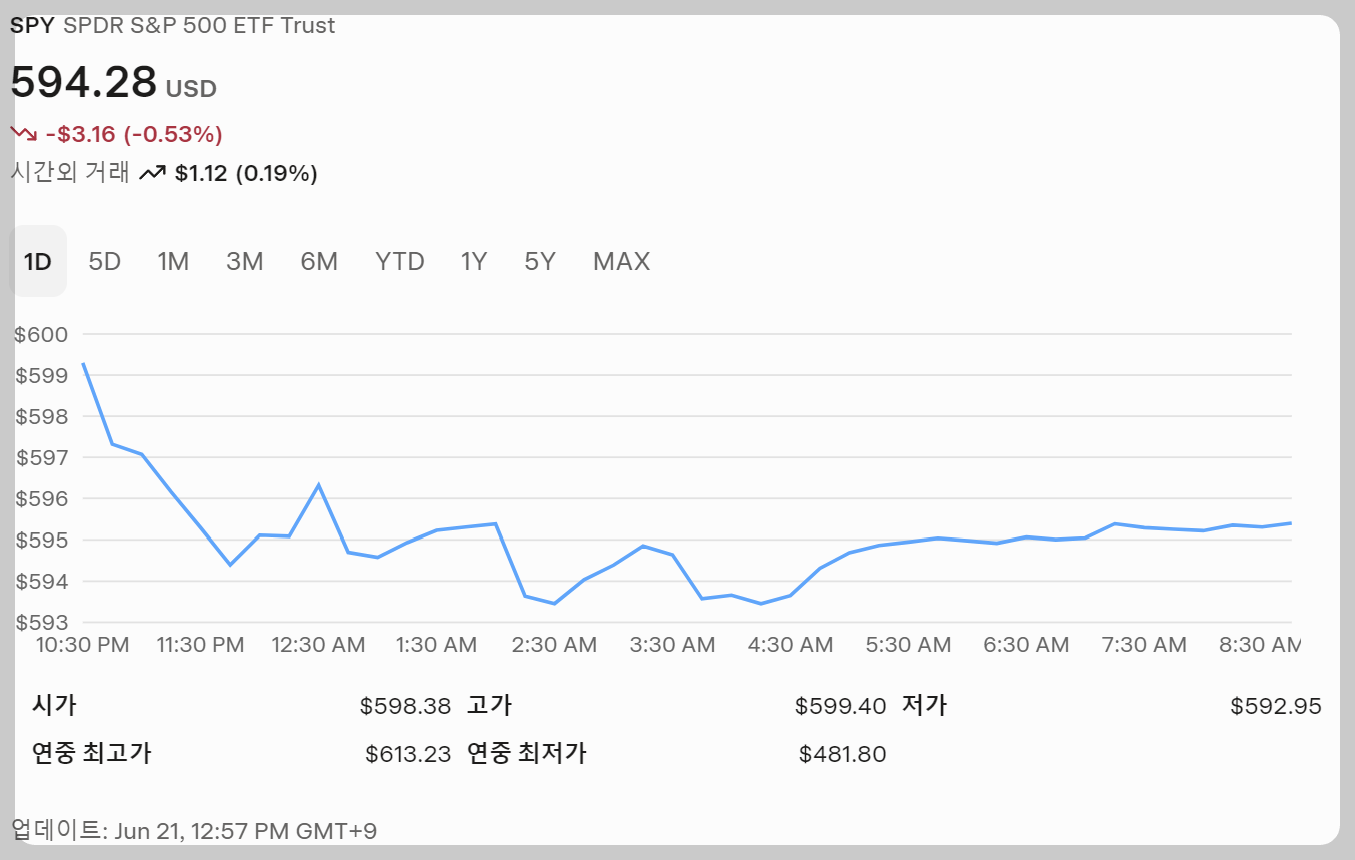Select the 1D time range tab

point(38,262)
